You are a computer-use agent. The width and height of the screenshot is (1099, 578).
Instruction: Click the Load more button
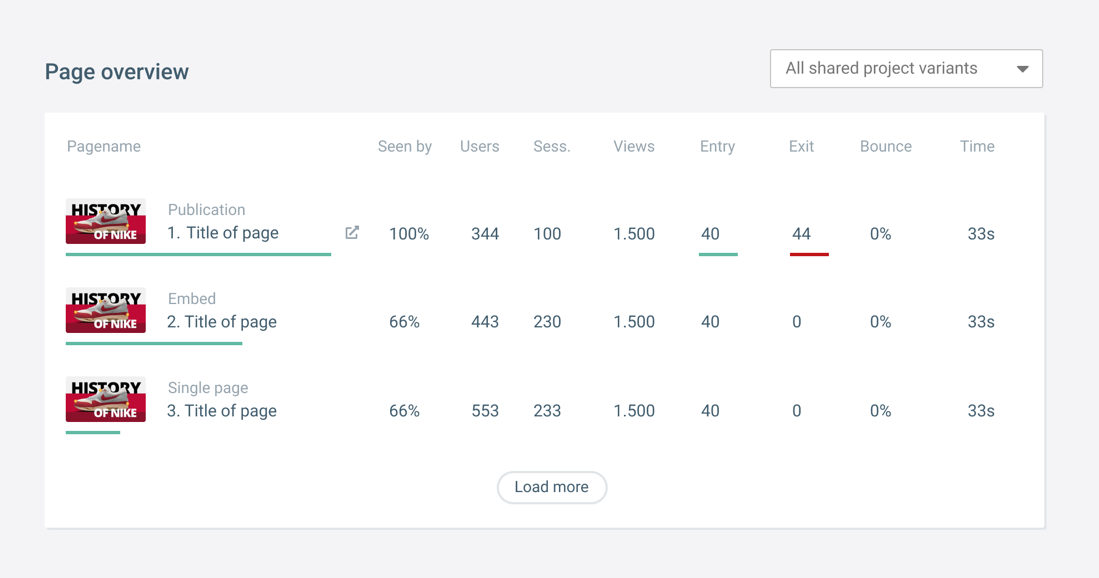(552, 487)
